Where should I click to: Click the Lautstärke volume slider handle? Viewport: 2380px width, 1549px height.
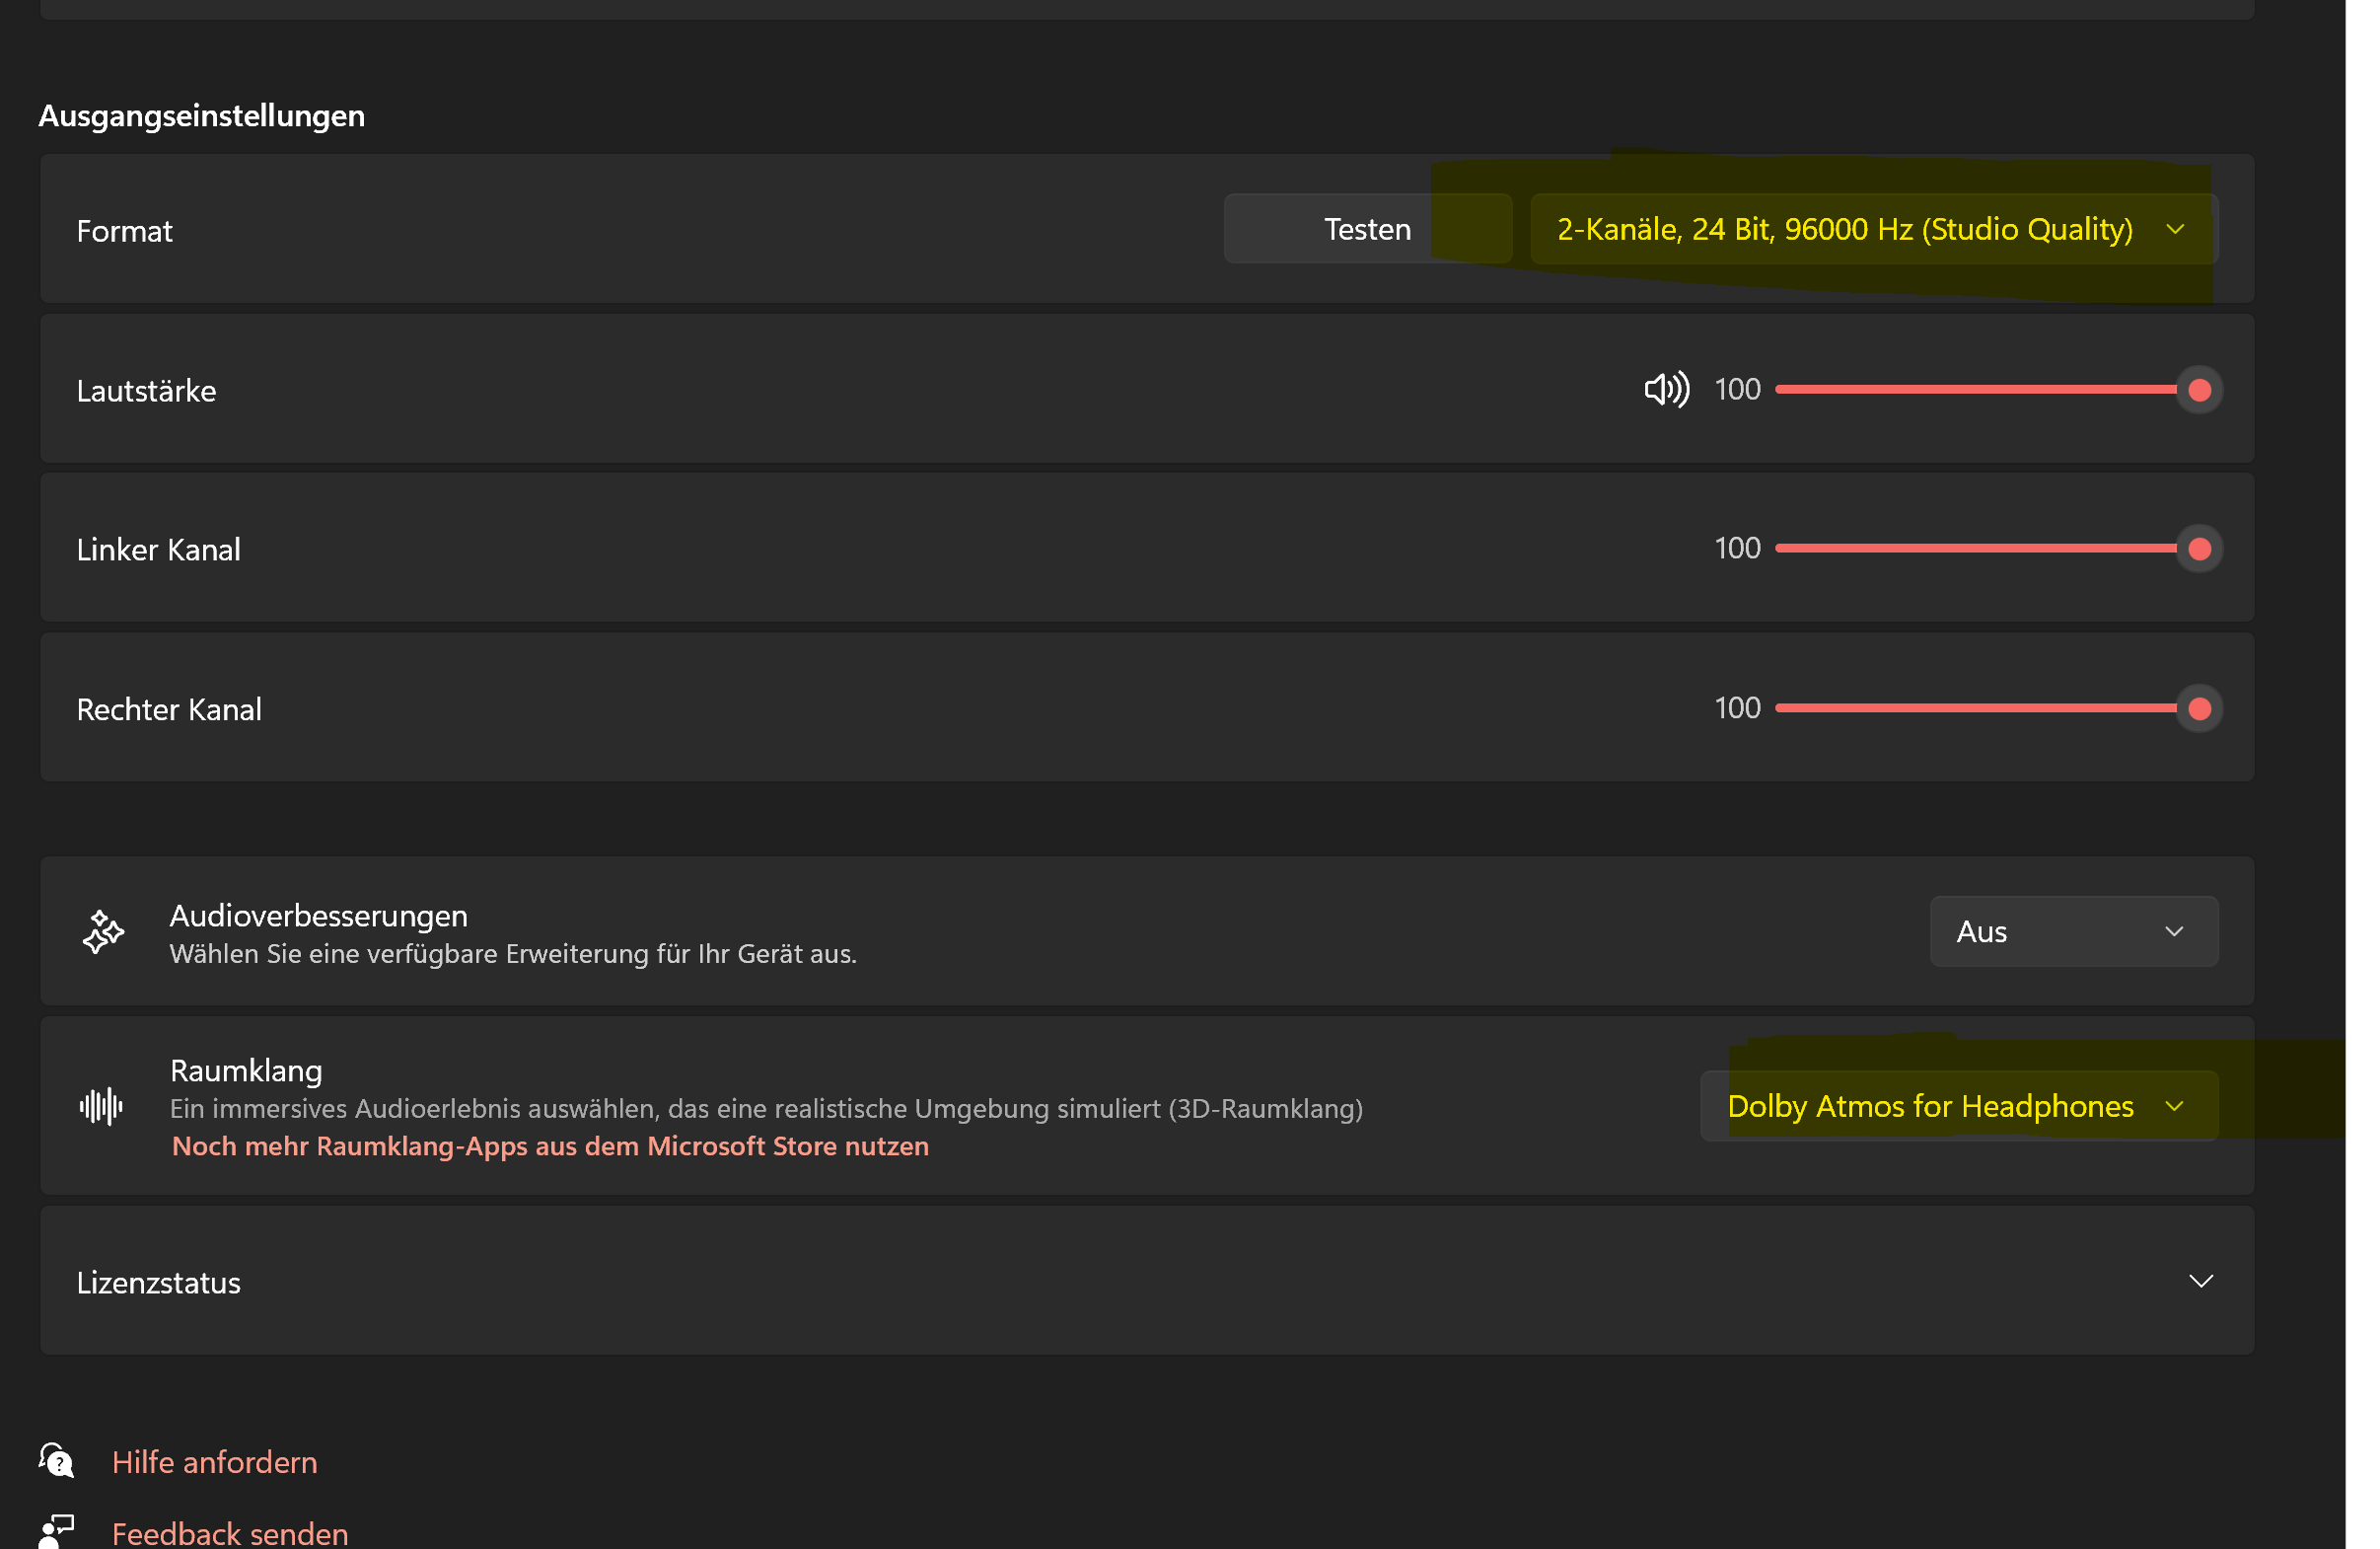point(2199,389)
